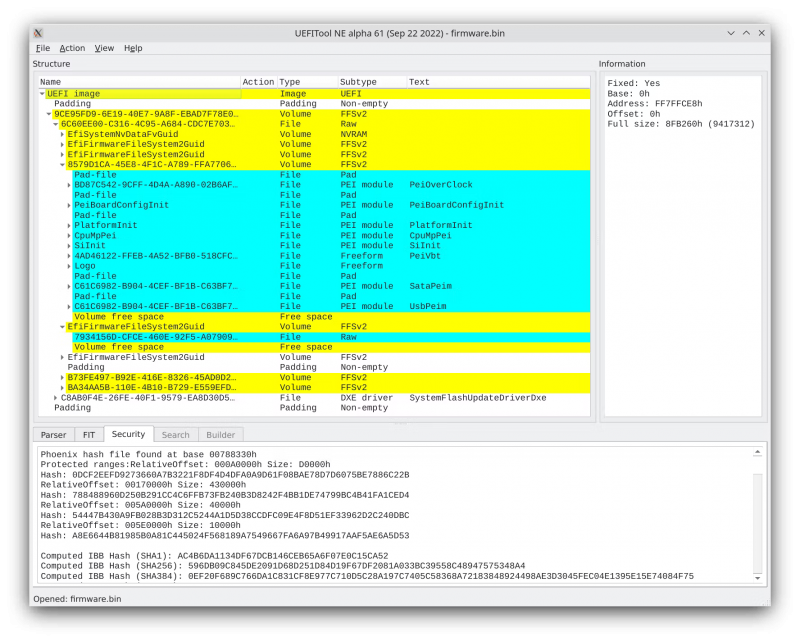Screen dimensions: 800x641
Task: Open the File menu
Action: point(43,48)
